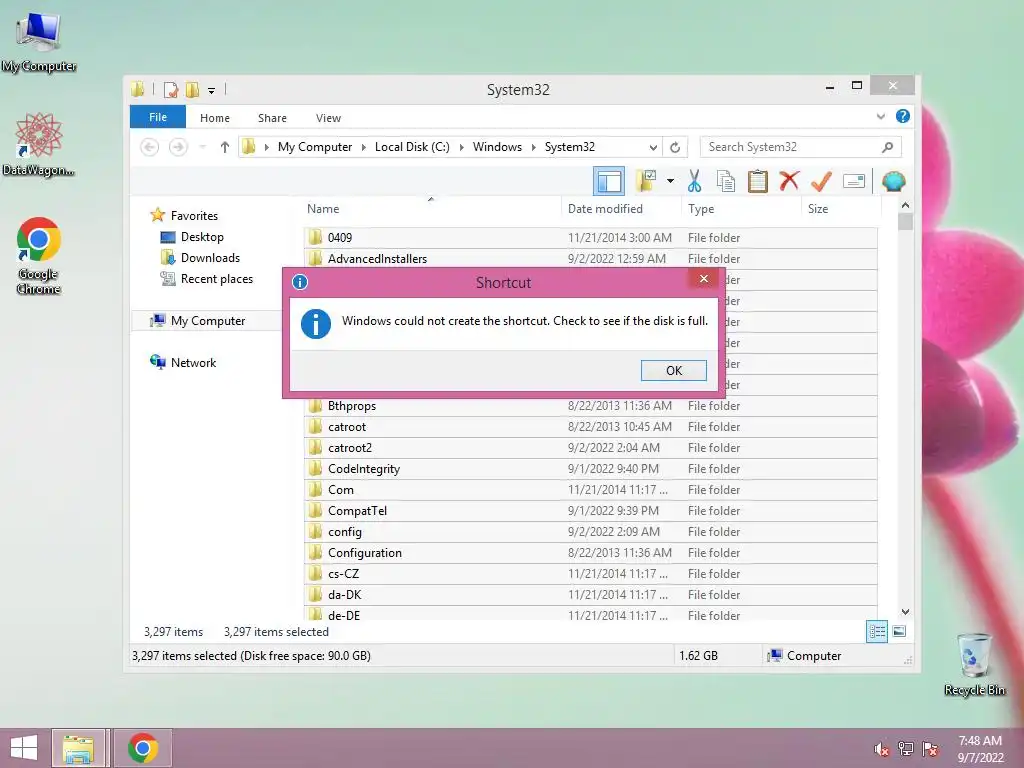
Task: Select the 0409 folder row
Action: (x=590, y=238)
